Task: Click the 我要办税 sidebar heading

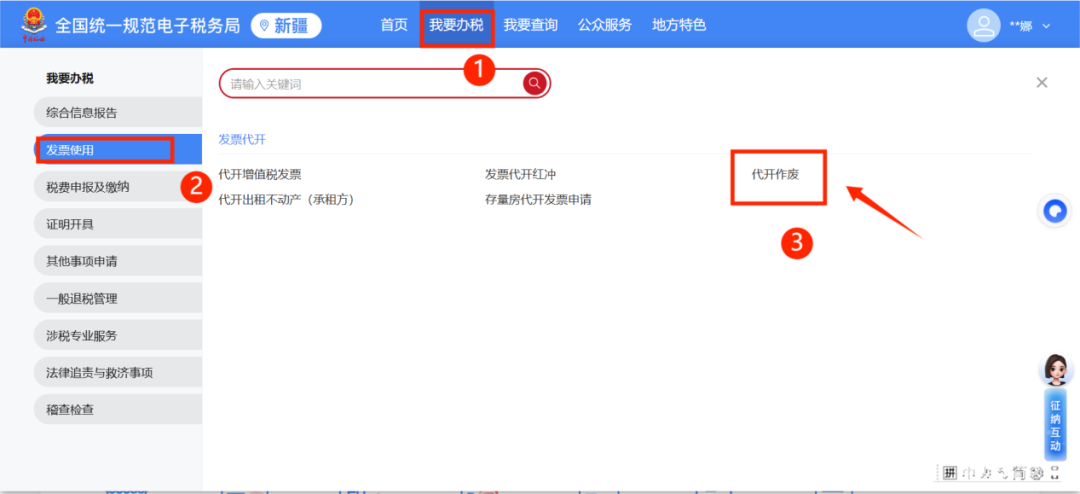Action: coord(70,79)
